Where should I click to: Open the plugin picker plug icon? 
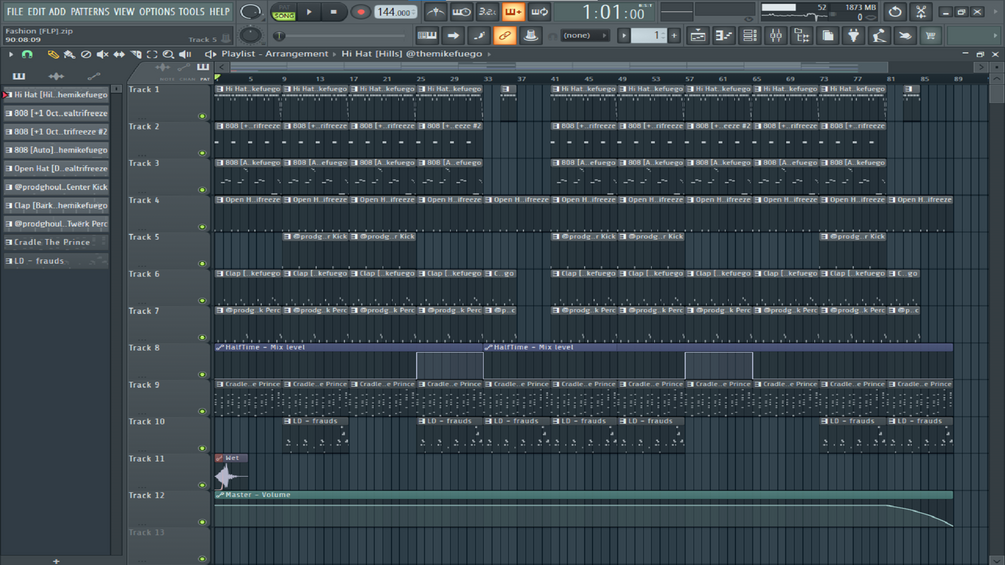[x=853, y=36]
